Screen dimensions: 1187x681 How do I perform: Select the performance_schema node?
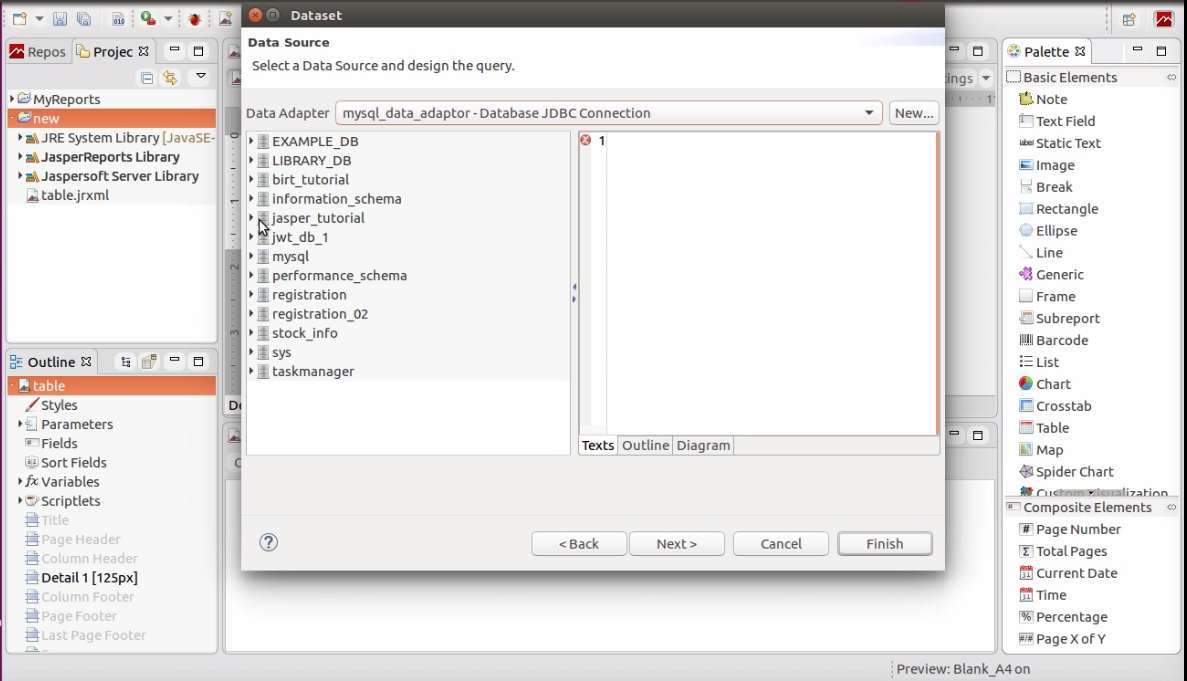tap(339, 275)
